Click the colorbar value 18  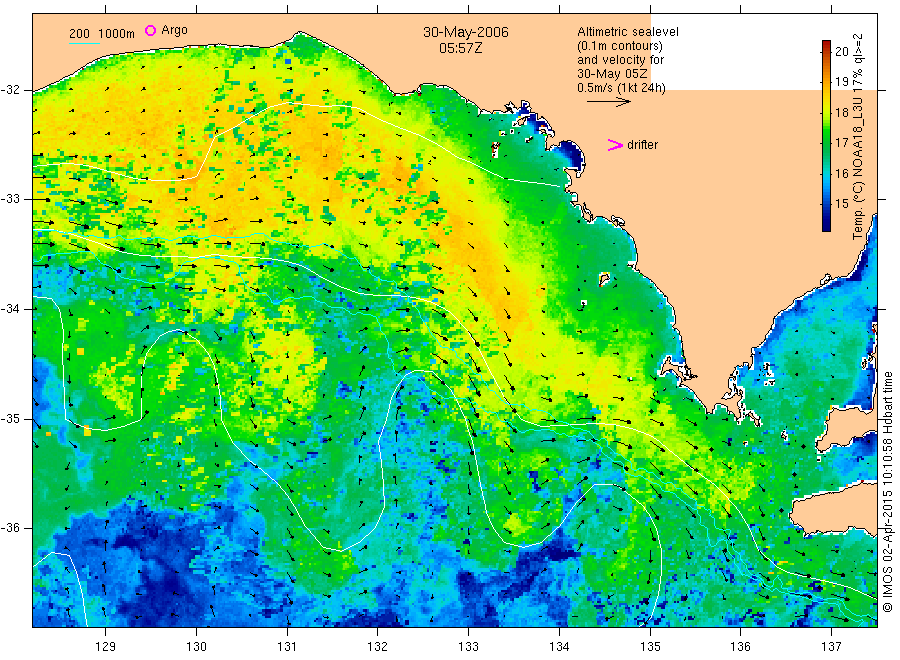click(x=841, y=112)
